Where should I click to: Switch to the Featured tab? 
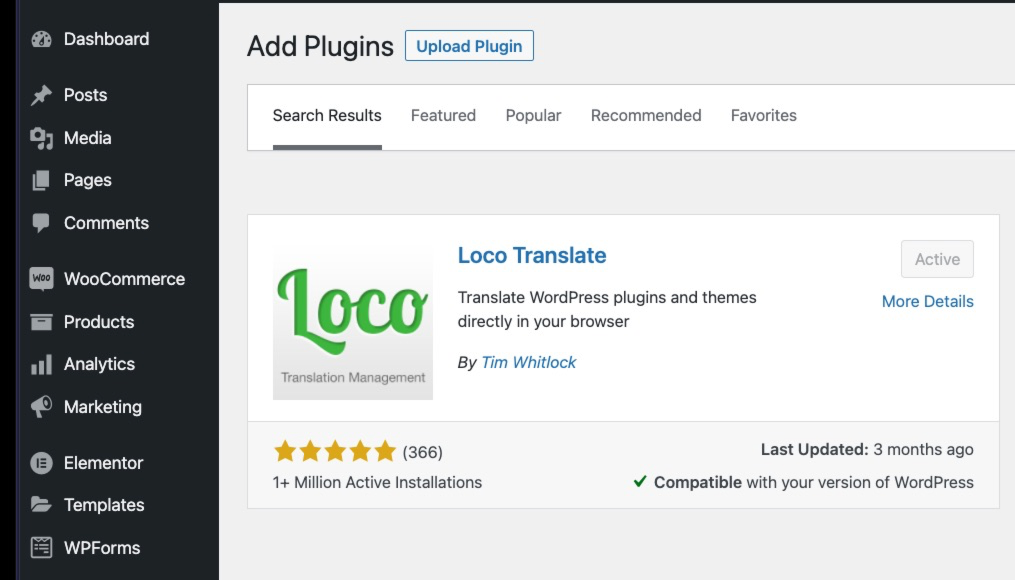coord(443,115)
